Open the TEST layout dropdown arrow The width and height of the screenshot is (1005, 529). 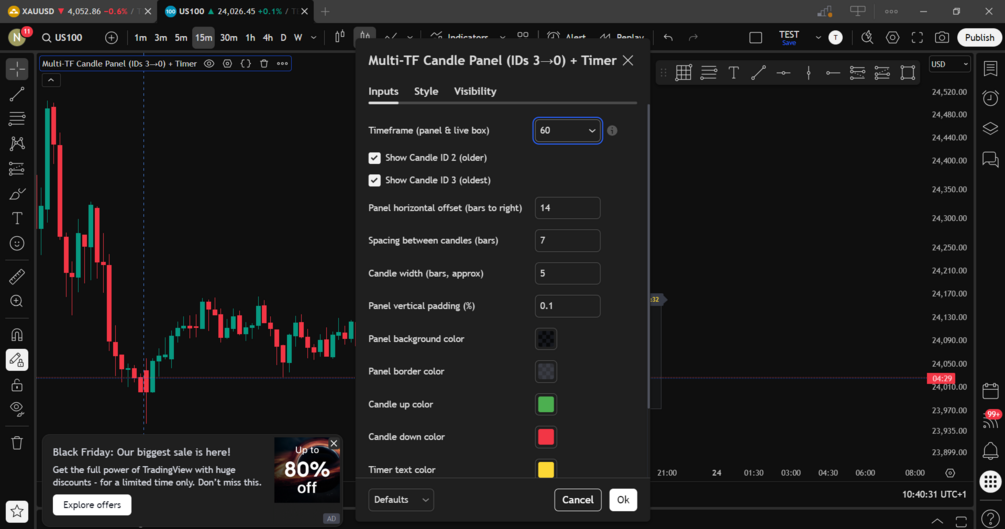818,38
